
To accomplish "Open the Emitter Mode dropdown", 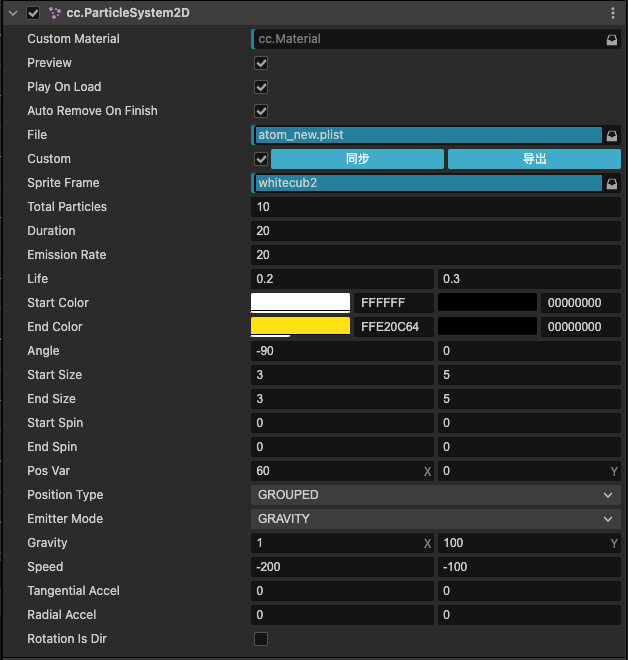I will (435, 519).
